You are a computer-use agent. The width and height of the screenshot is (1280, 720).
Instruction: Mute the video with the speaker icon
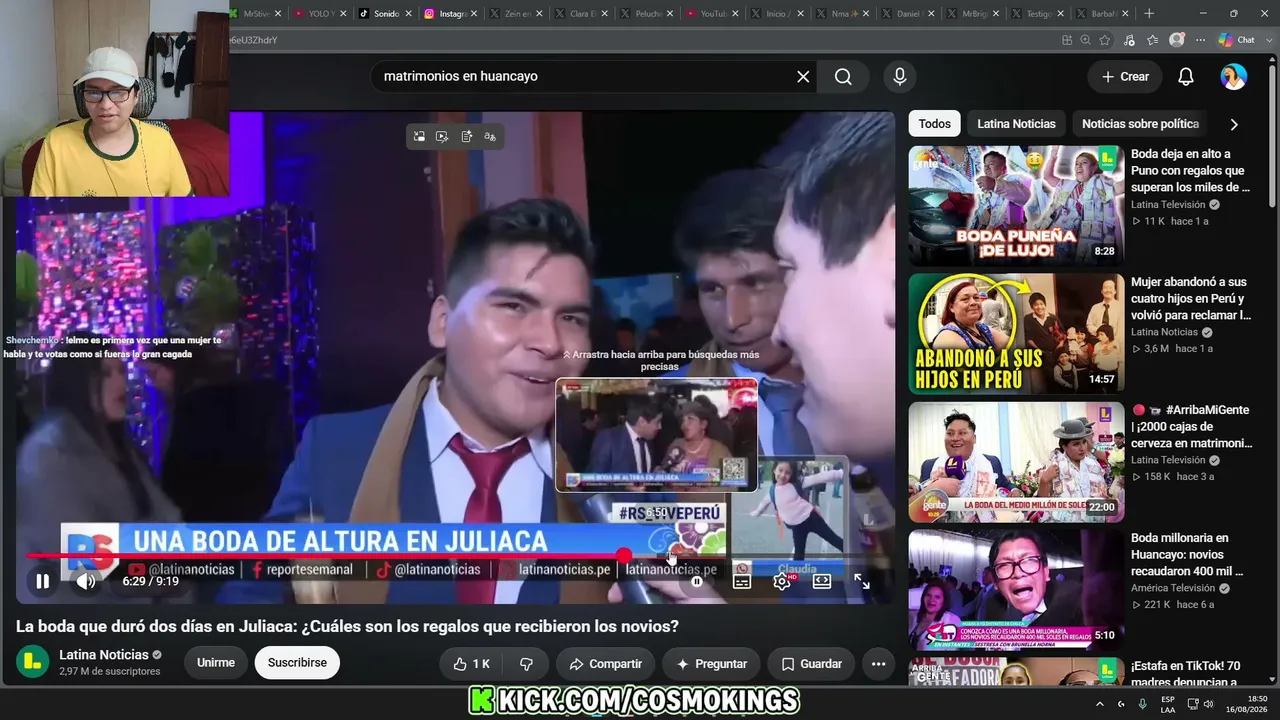(87, 581)
